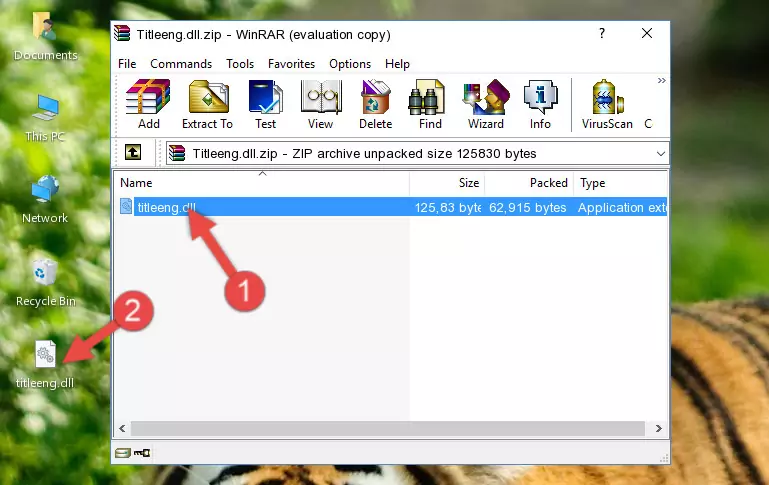Open the Tools menu

click(240, 64)
